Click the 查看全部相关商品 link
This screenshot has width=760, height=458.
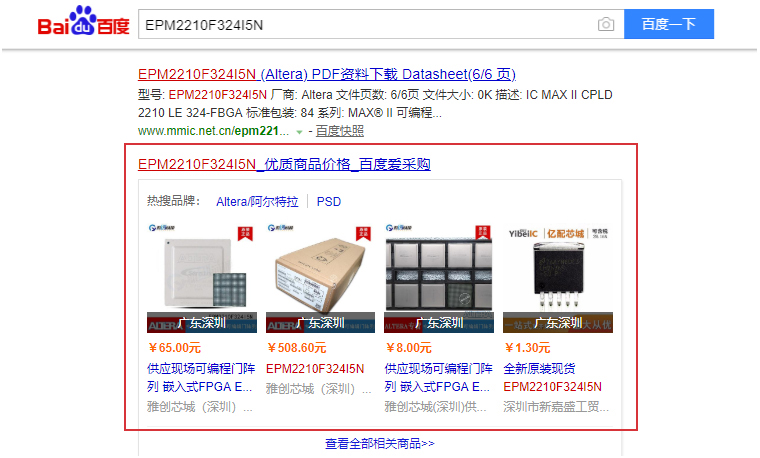[380, 443]
